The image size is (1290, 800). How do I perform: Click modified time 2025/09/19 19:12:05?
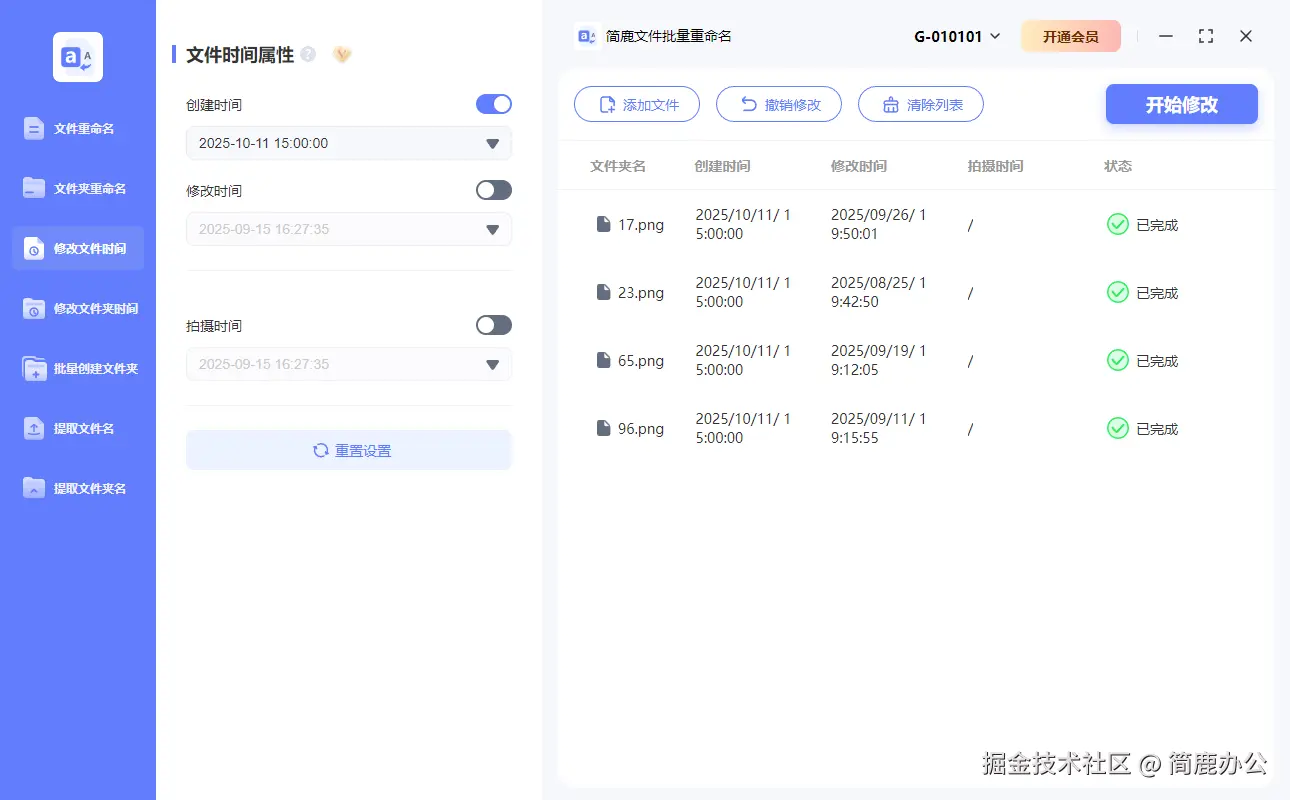coord(879,360)
